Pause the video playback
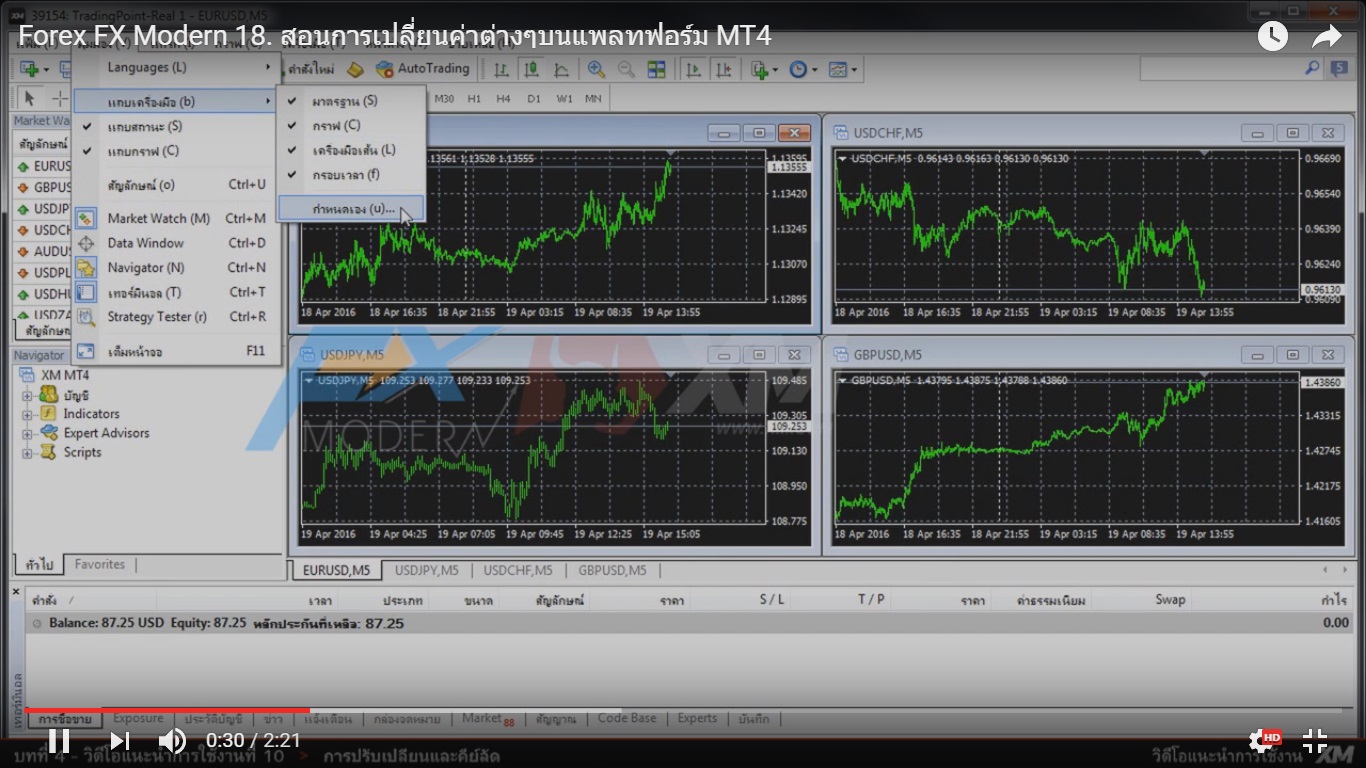1366x768 pixels. 59,741
